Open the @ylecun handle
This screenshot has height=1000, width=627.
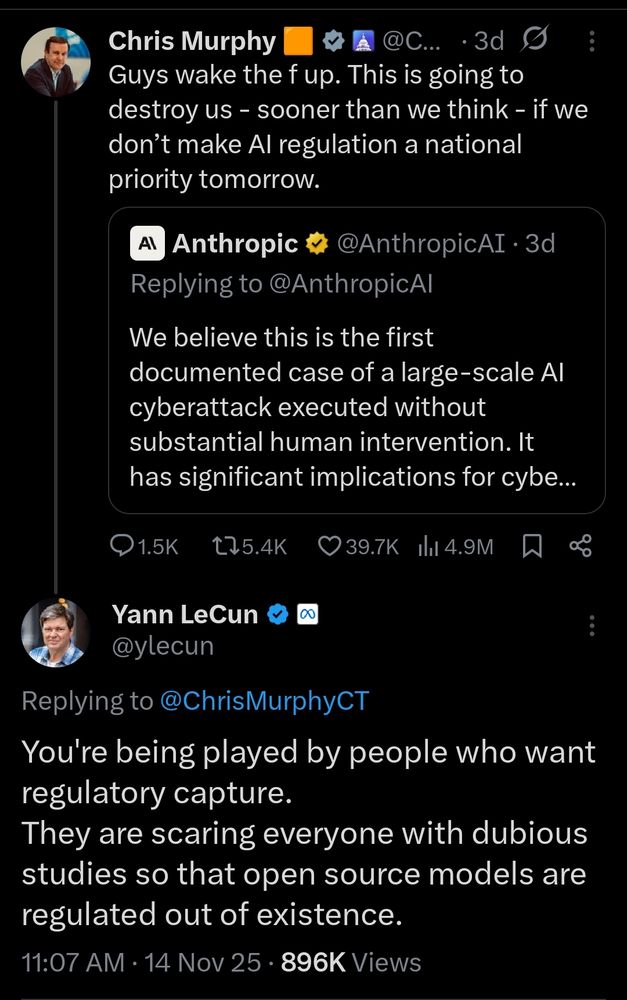pos(161,646)
